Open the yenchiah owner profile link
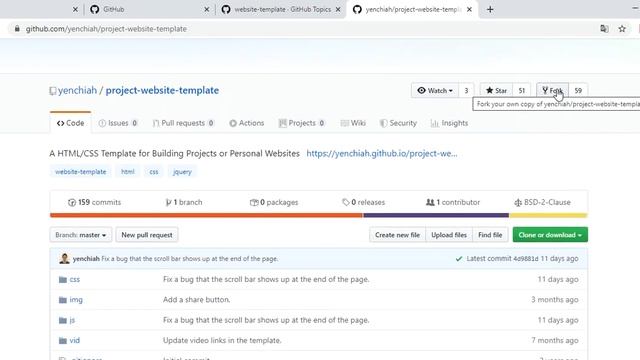640x360 pixels. tap(78, 90)
